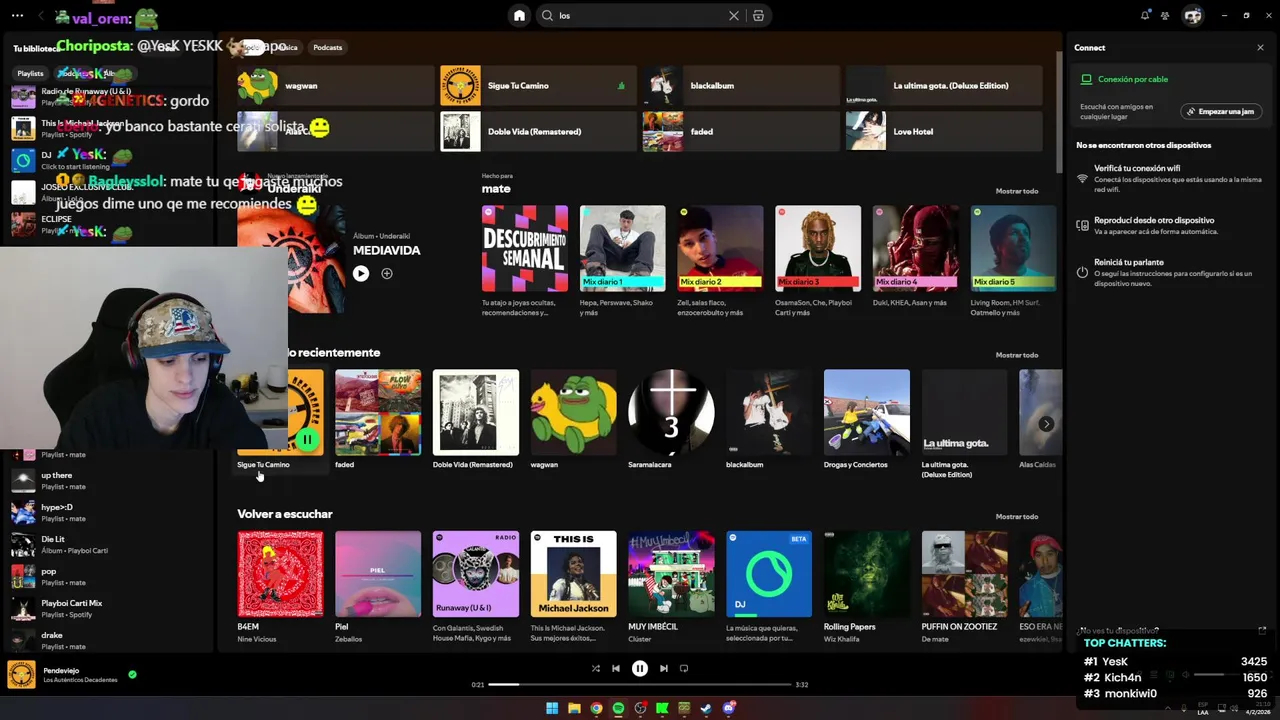1280x720 pixels.
Task: Go to Spotify Home via house icon
Action: click(519, 15)
